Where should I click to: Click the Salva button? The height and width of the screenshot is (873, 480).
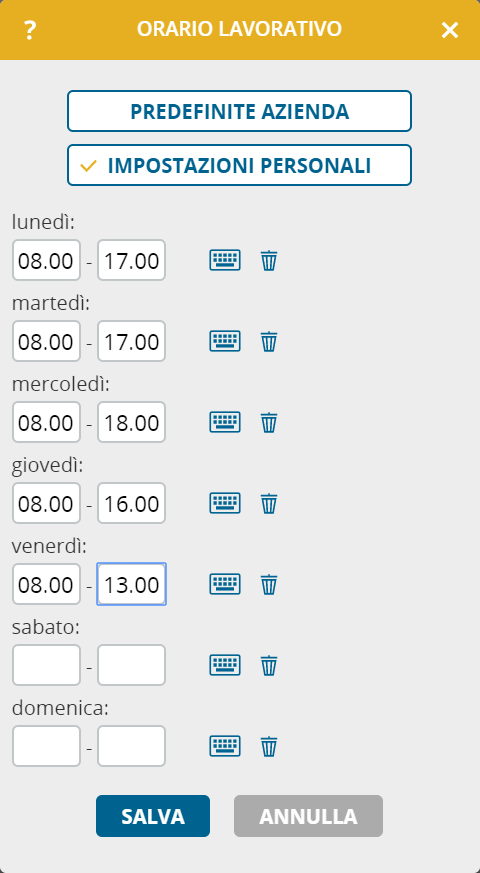point(153,816)
